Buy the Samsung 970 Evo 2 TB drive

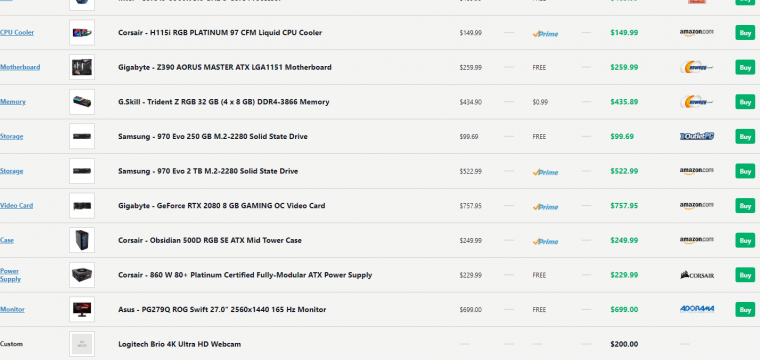pyautogui.click(x=745, y=171)
